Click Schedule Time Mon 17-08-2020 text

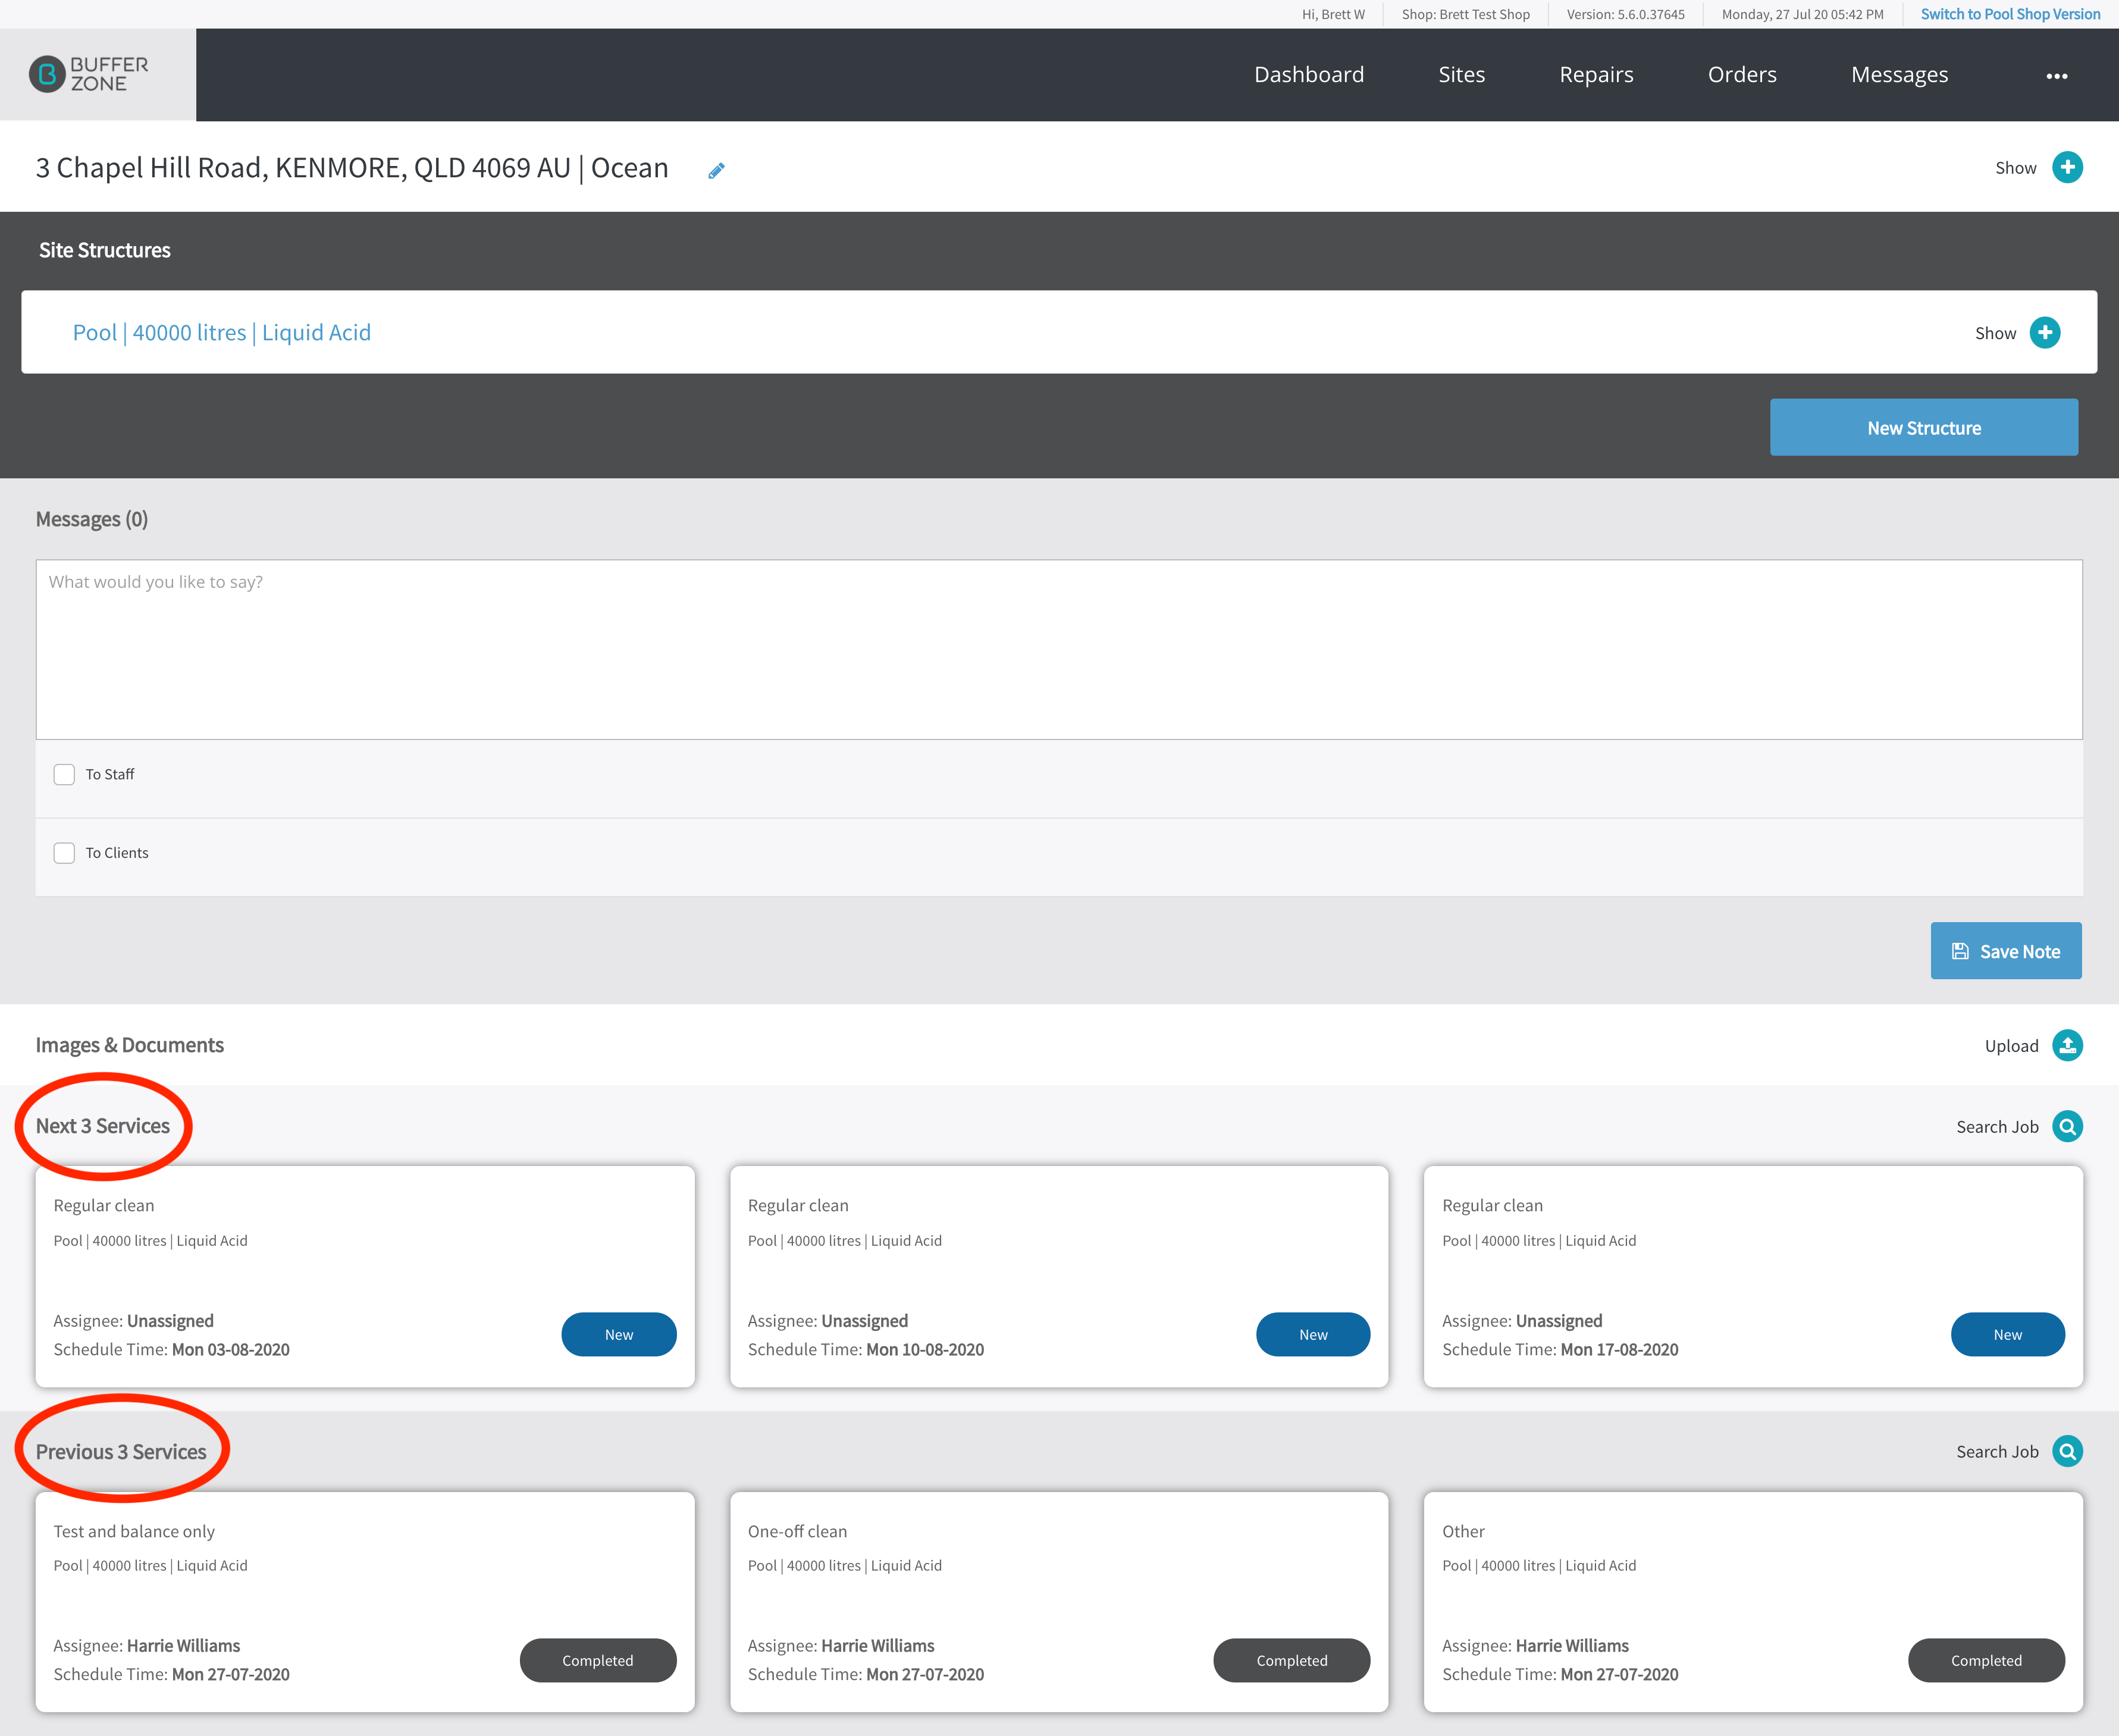coord(1560,1349)
